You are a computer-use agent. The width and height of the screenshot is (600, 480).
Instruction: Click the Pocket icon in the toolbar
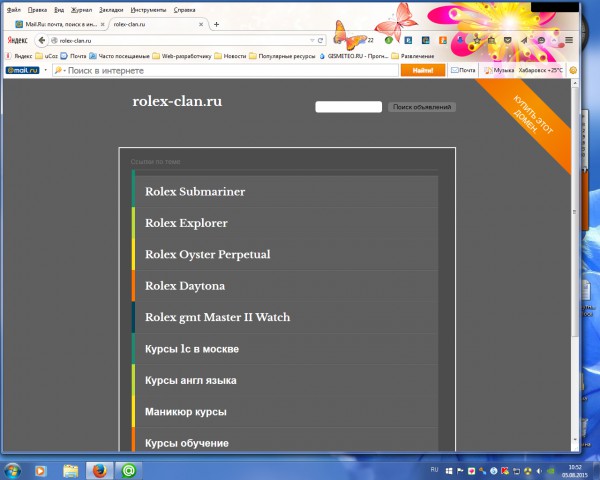(507, 40)
